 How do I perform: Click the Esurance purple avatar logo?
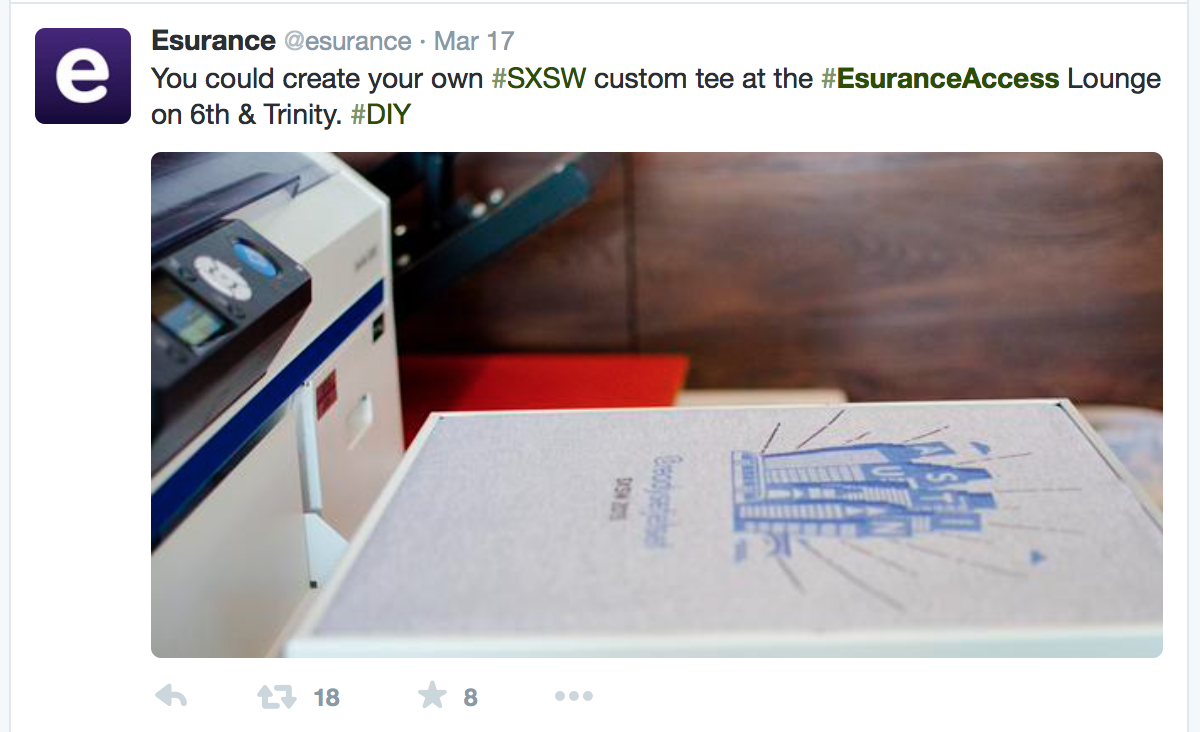point(83,76)
